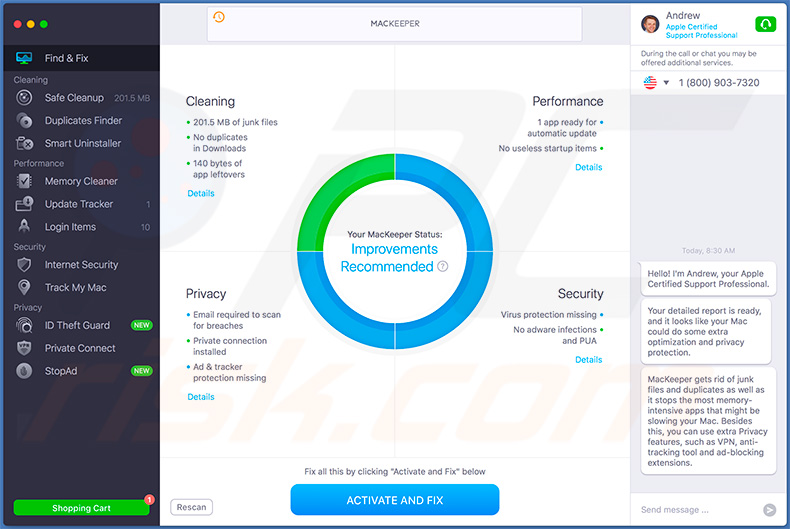Go to Memory Cleaner
The image size is (790, 529).
click(x=82, y=181)
